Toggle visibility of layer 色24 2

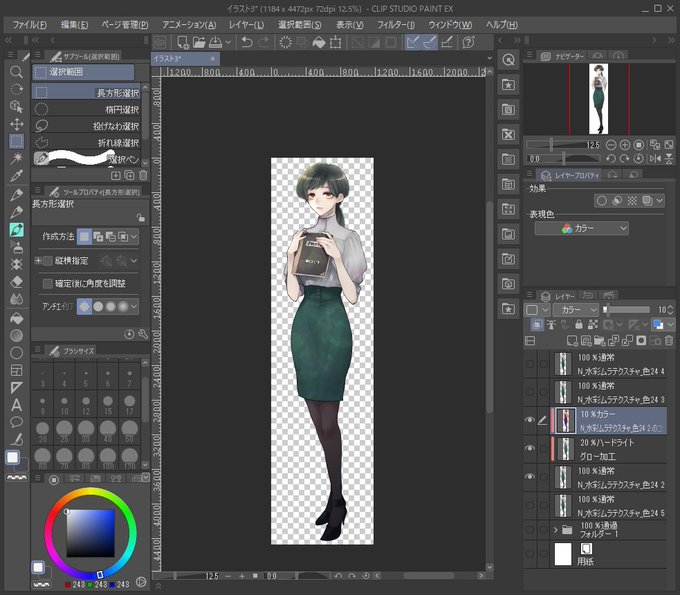click(x=530, y=477)
